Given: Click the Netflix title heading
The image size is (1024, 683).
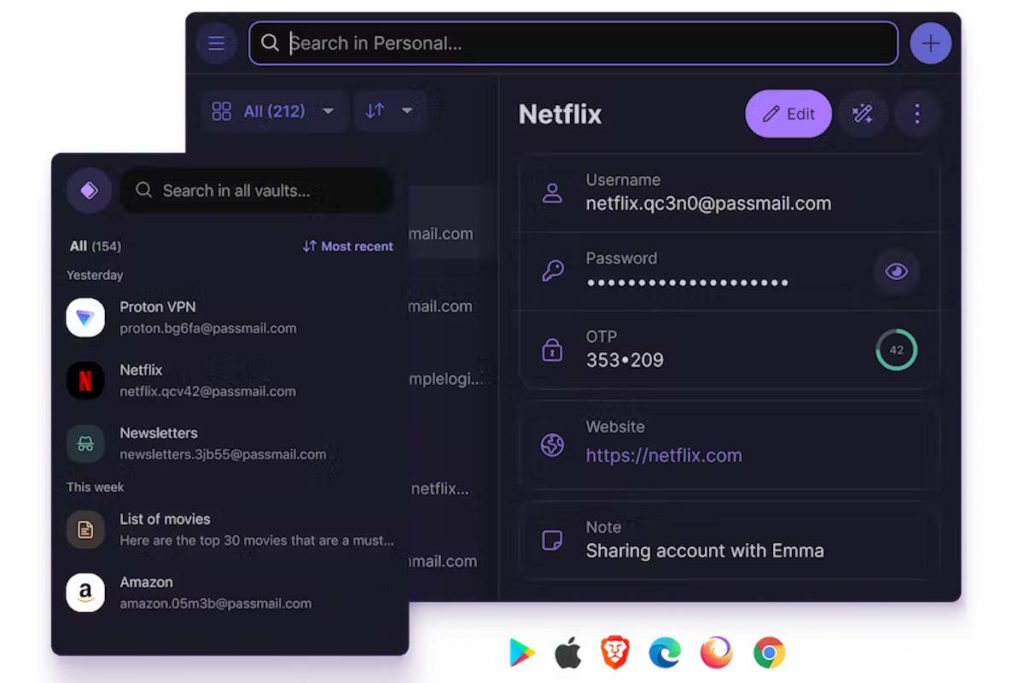Looking at the screenshot, I should point(560,114).
